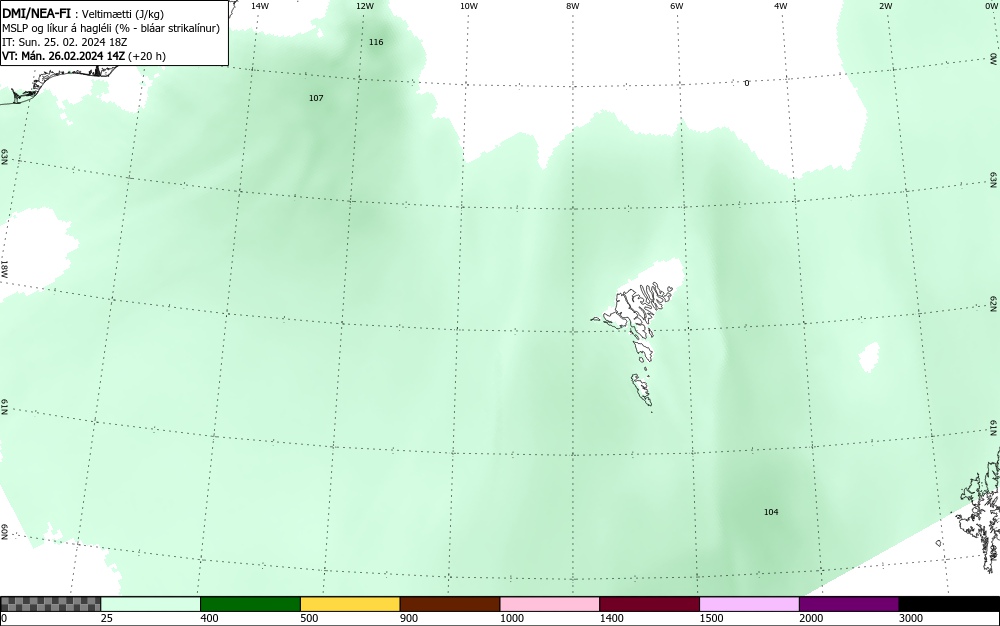
Task: Click the legend tick value 1000
Action: [x=511, y=618]
